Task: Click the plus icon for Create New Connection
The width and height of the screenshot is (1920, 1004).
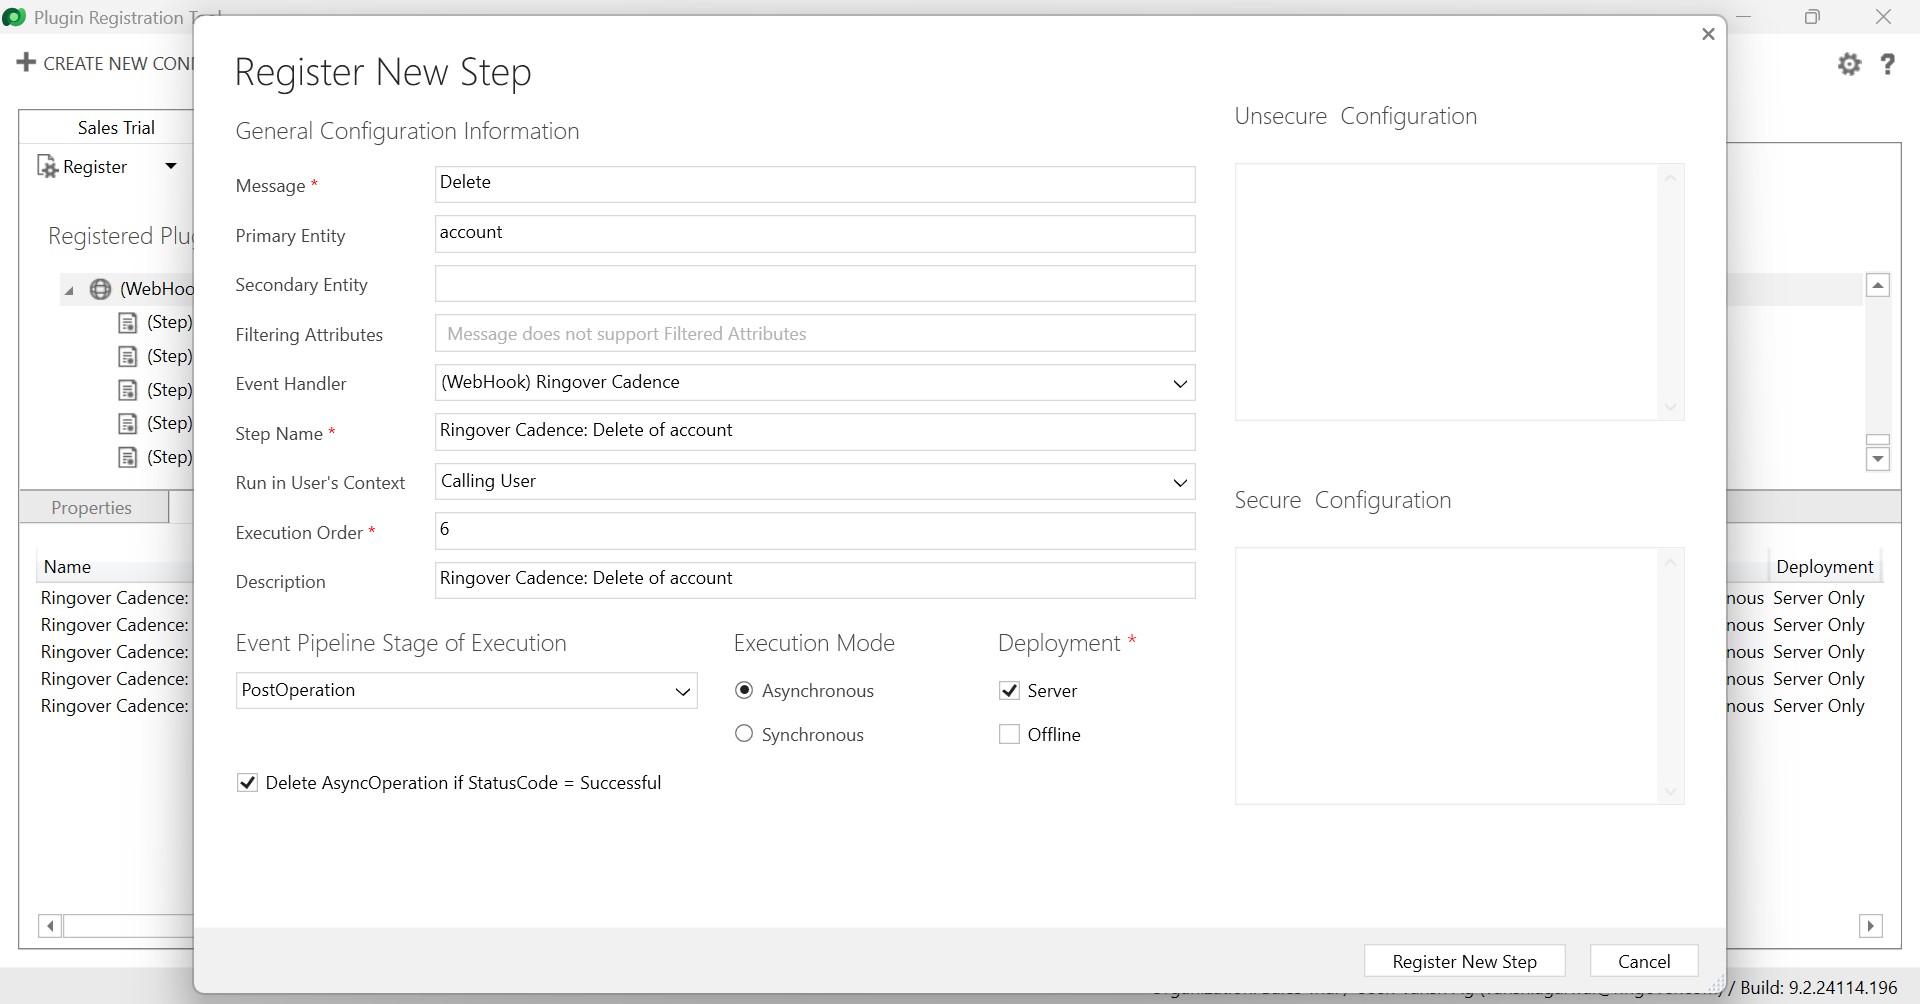Action: [x=27, y=62]
